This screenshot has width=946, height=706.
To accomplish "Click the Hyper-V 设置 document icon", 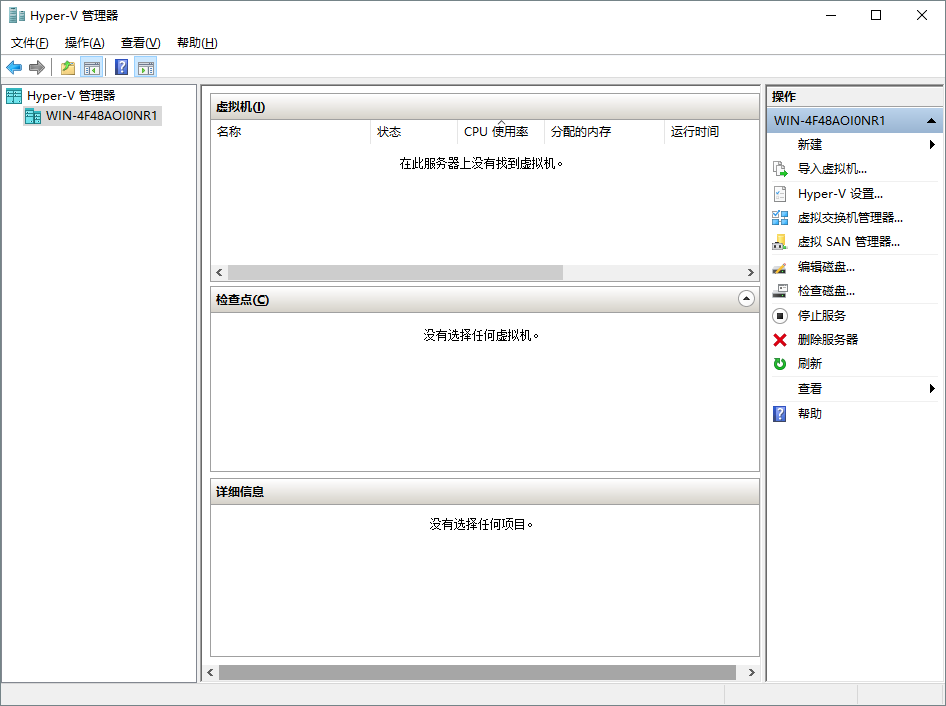I will pos(780,194).
